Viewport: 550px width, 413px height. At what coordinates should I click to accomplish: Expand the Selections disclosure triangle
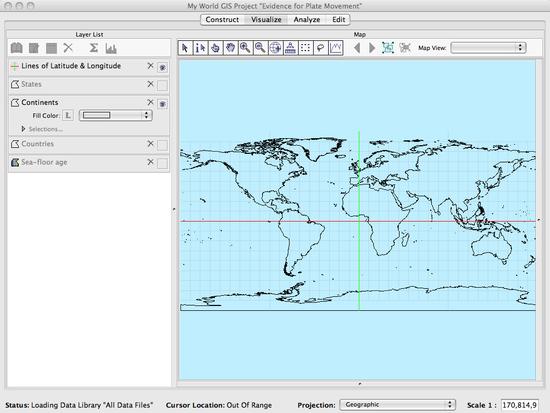(24, 129)
